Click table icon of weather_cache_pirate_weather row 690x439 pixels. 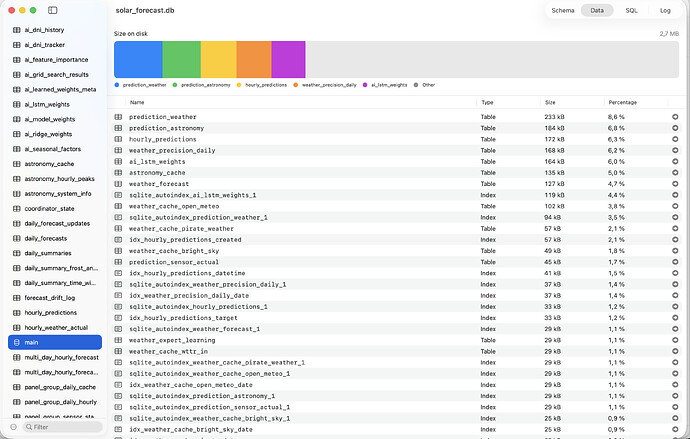pyautogui.click(x=118, y=228)
